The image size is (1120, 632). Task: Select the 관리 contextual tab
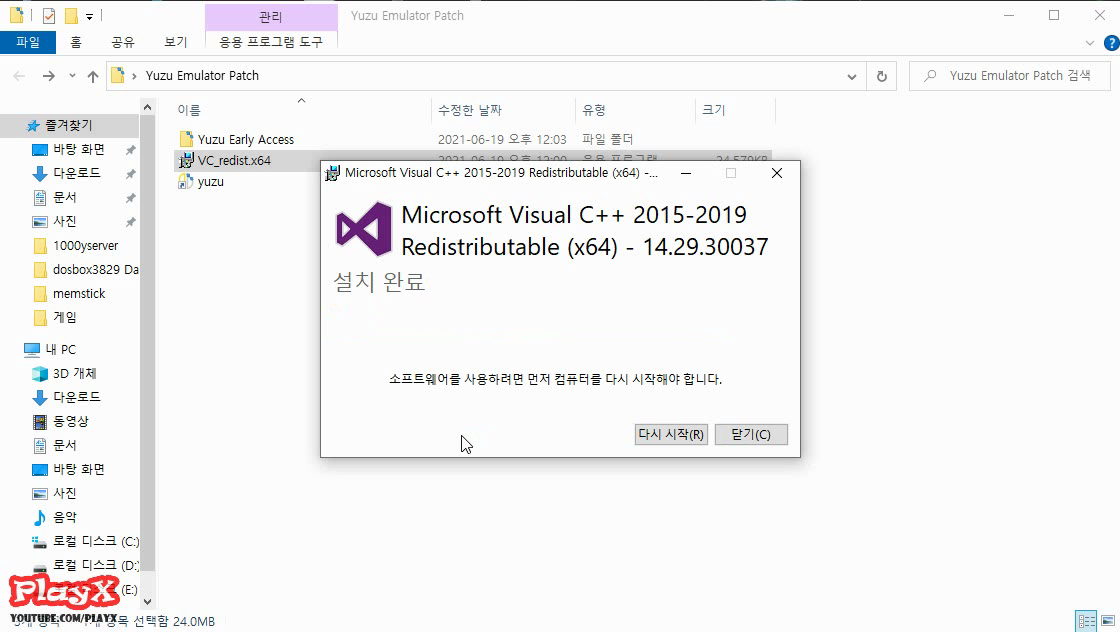[x=271, y=16]
